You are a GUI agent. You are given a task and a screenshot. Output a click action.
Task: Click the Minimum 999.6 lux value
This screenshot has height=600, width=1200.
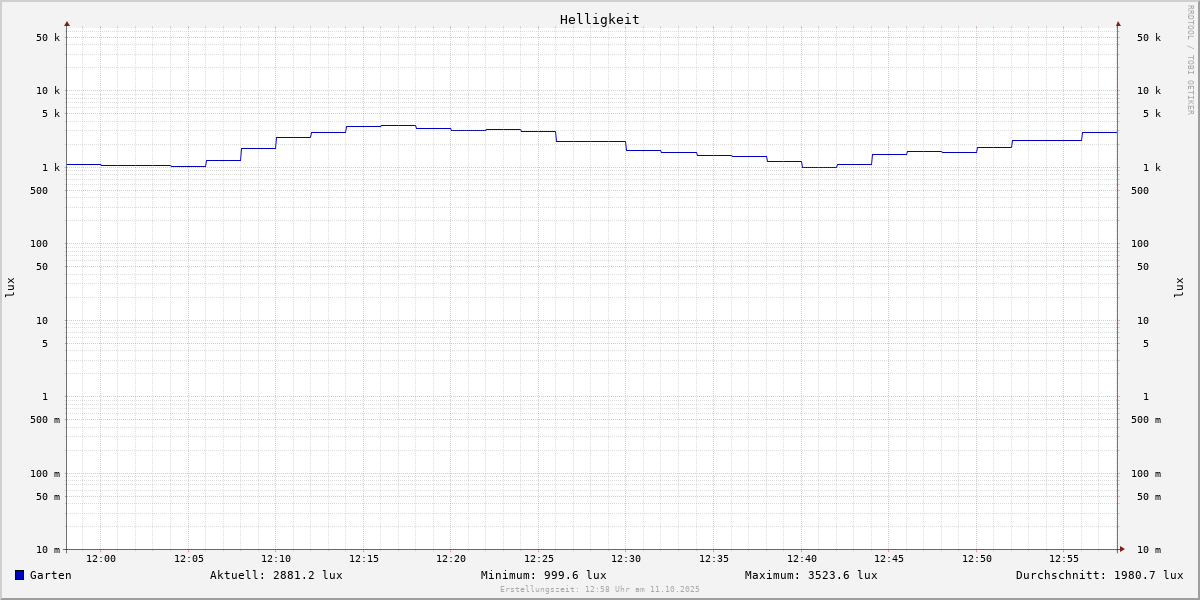[x=543, y=575]
